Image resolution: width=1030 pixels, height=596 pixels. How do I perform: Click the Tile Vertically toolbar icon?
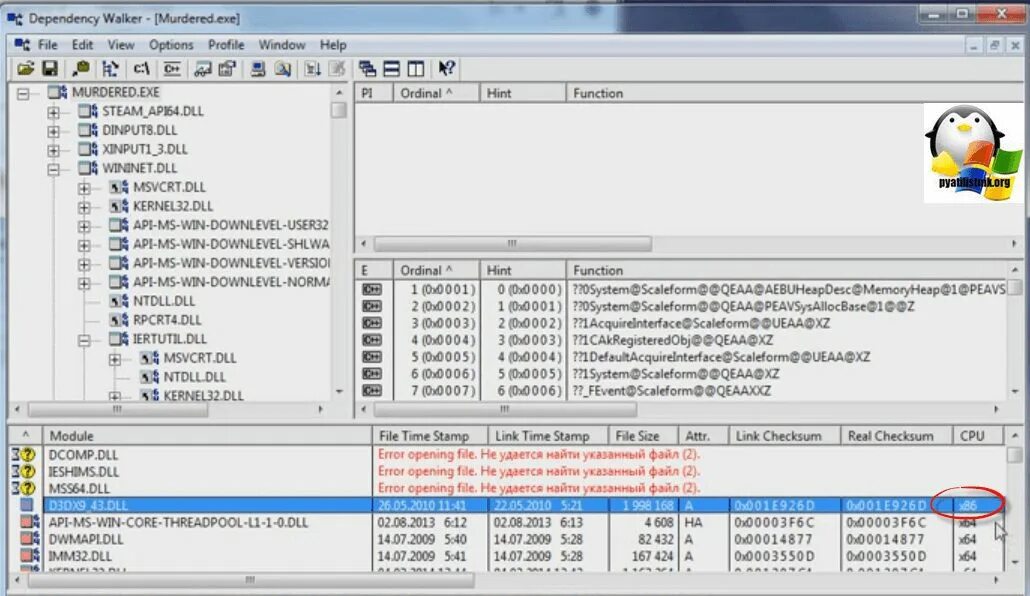click(x=416, y=68)
